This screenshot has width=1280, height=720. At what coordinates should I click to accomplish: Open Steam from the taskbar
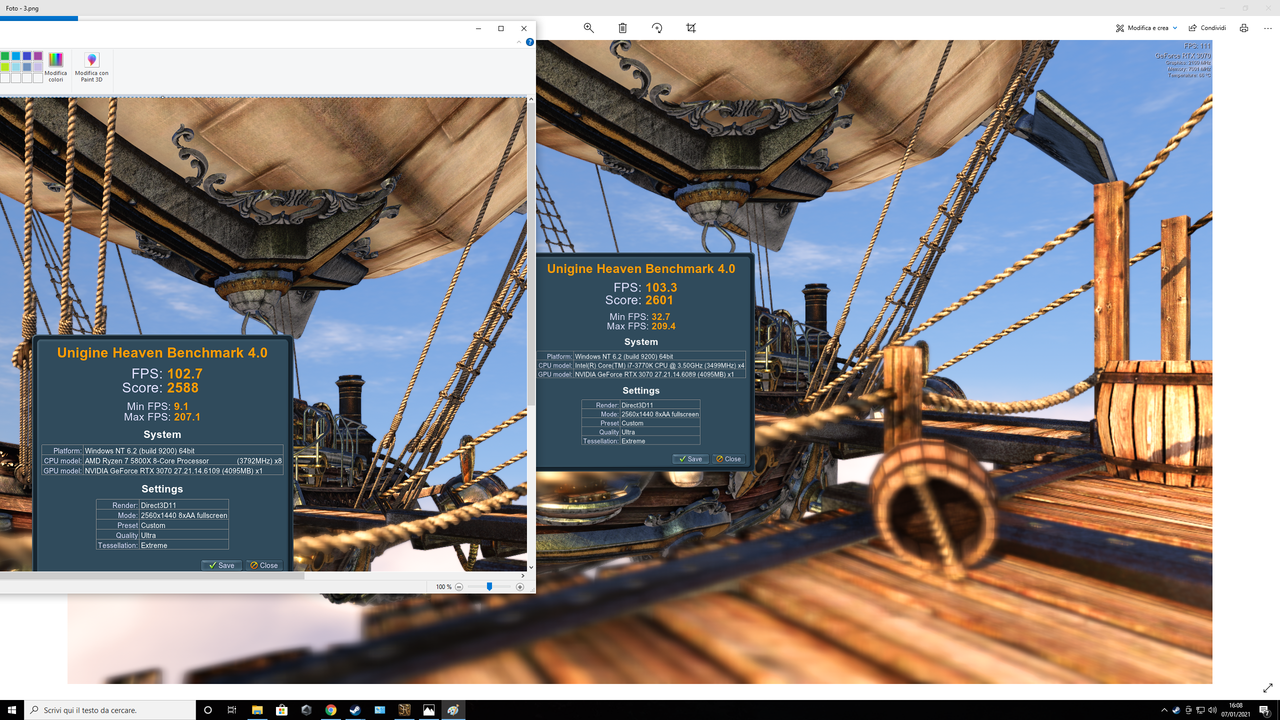click(x=355, y=709)
